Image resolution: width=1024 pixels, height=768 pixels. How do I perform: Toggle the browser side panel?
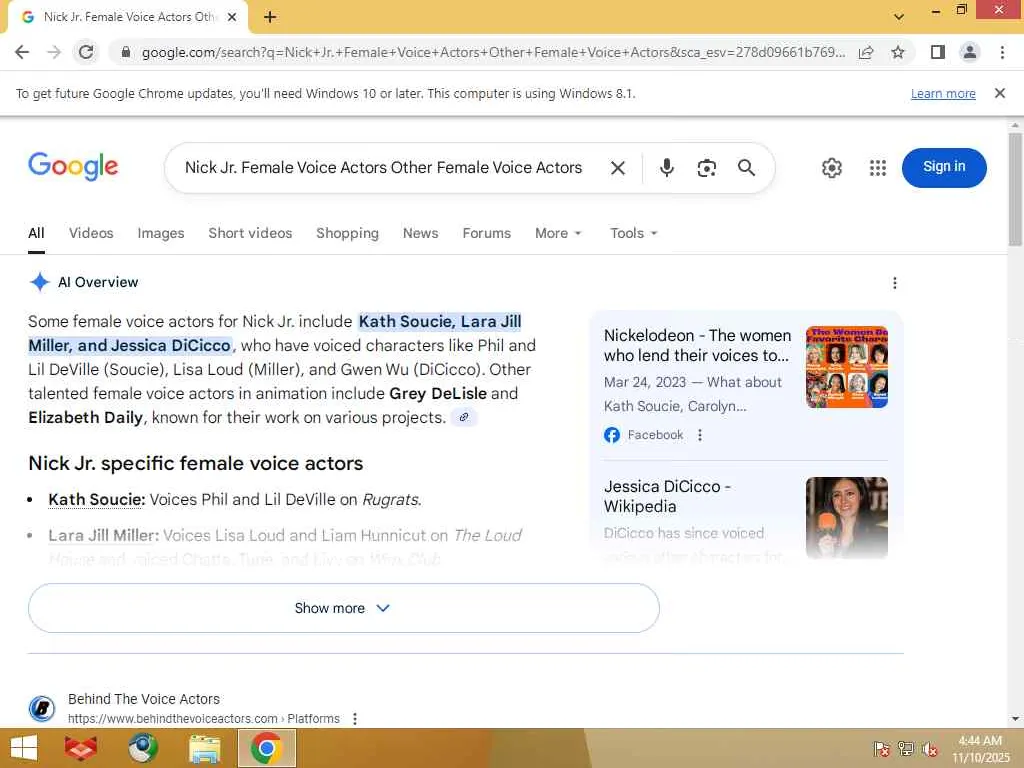pyautogui.click(x=938, y=52)
